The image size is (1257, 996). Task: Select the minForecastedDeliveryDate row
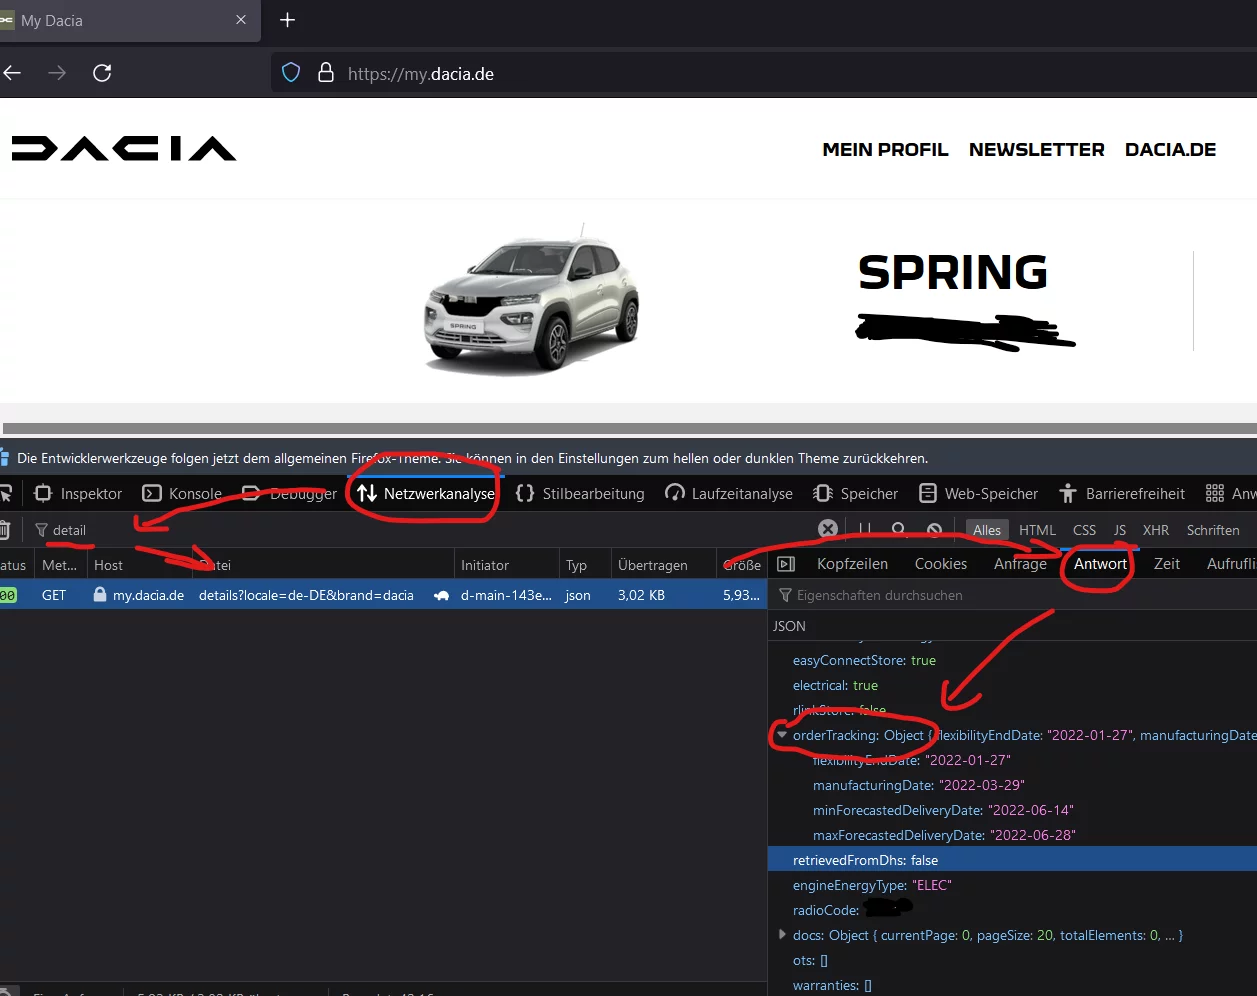(1012, 810)
